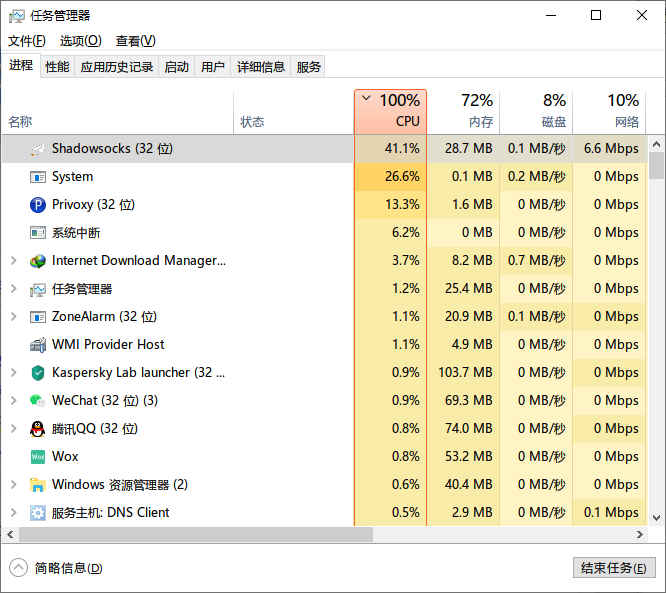Click the horizontal scrollbar left arrow
This screenshot has height=593, width=666.
point(10,534)
